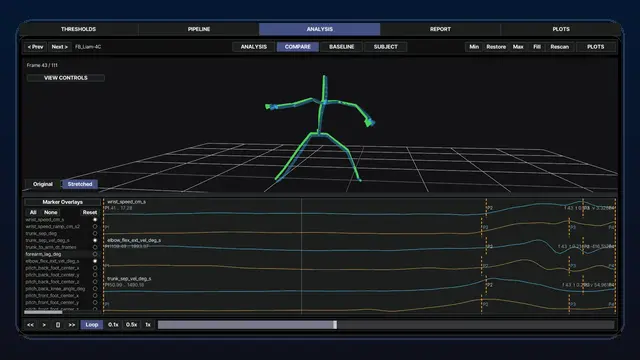Image resolution: width=640 pixels, height=360 pixels.
Task: Switch skeleton view to Stretched
Action: [80, 184]
